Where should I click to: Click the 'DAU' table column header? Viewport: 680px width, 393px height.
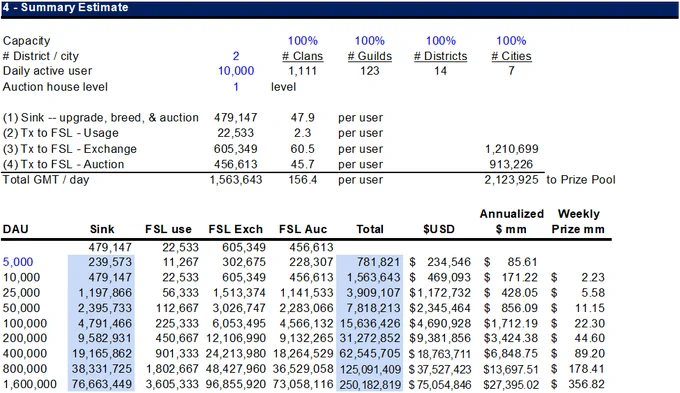pyautogui.click(x=16, y=229)
